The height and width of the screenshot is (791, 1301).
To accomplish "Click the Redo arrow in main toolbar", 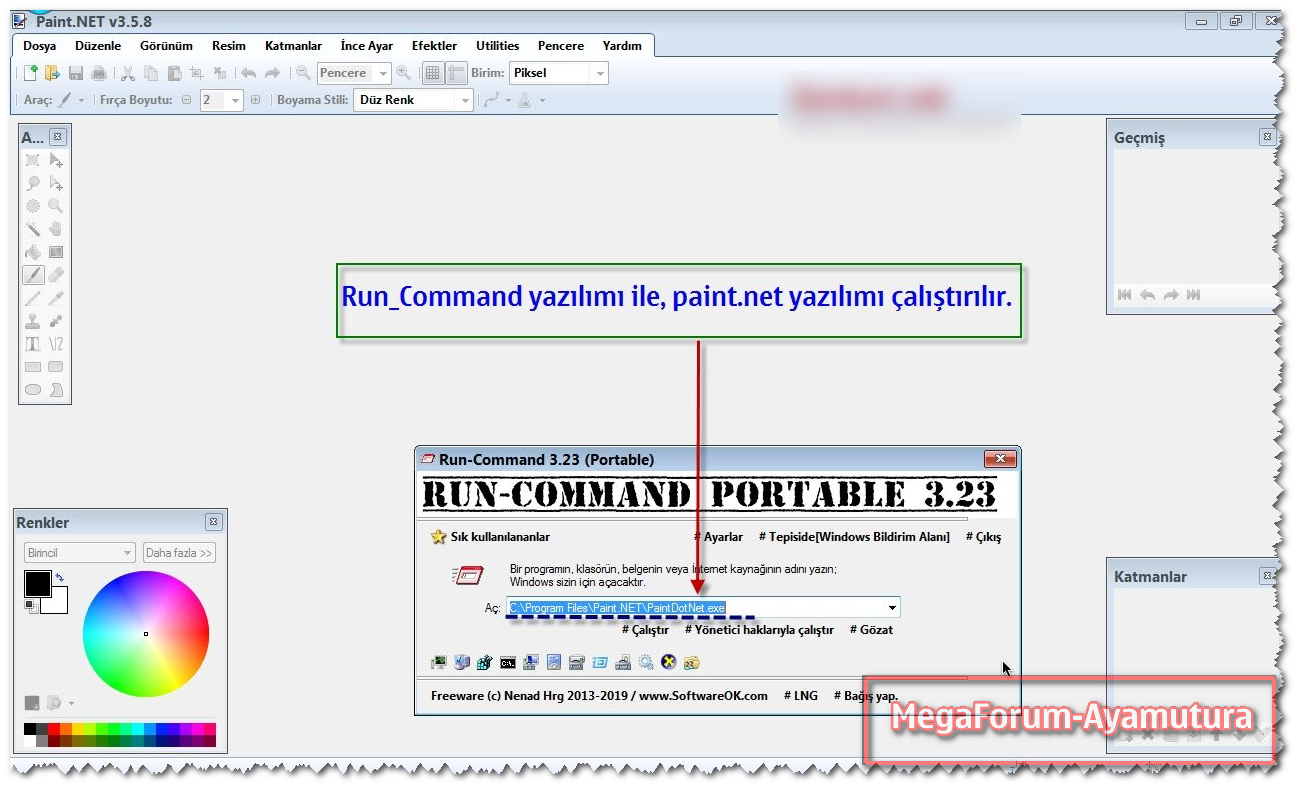I will (272, 73).
